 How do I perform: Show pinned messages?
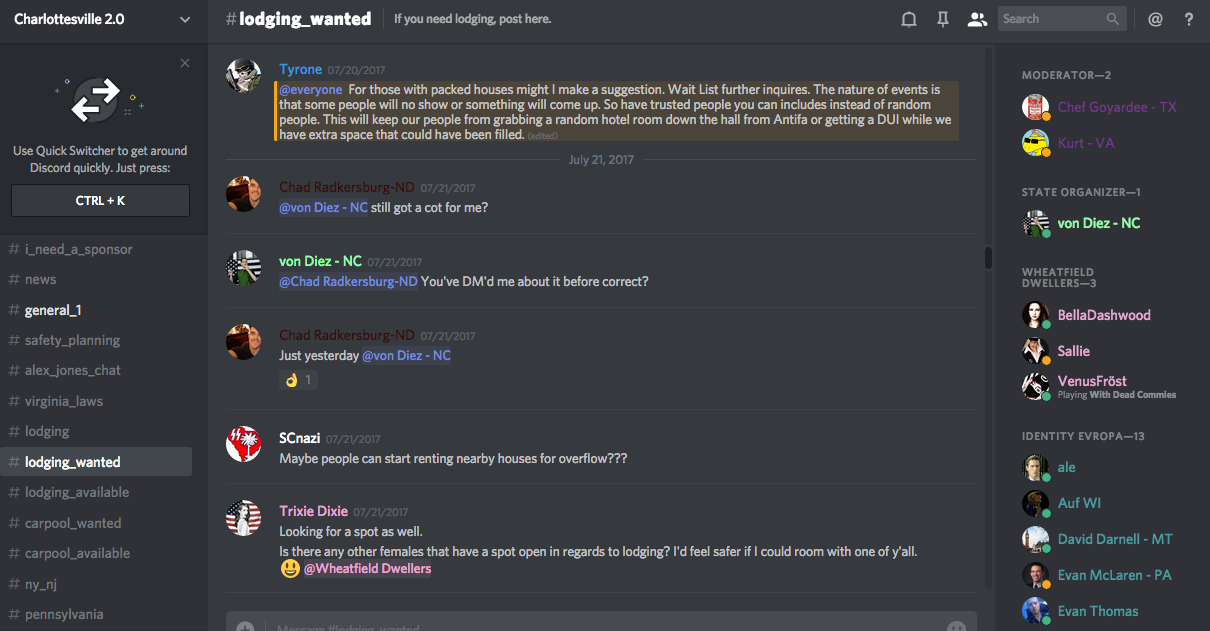(943, 19)
